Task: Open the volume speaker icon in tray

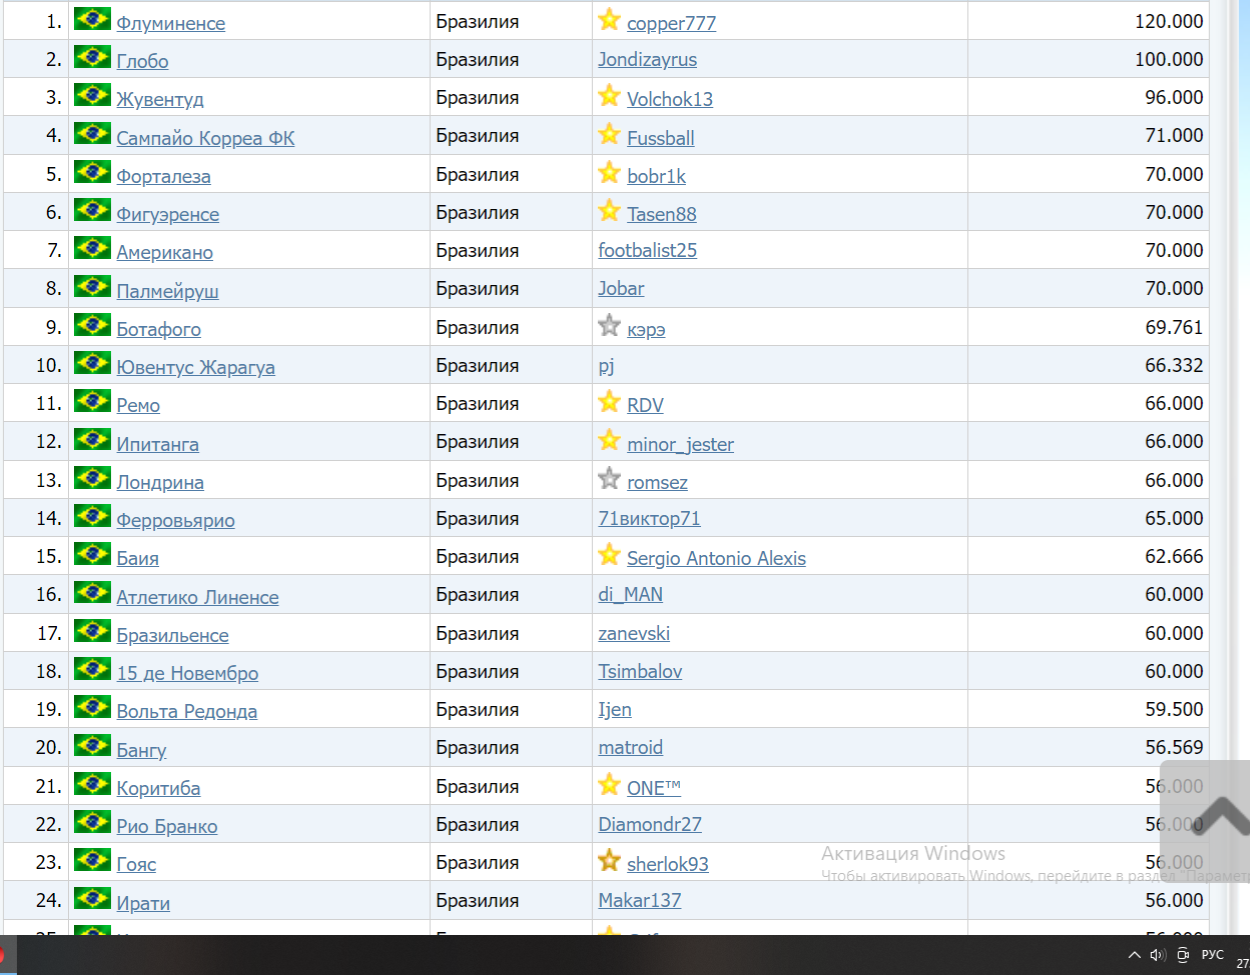Action: pos(1158,955)
